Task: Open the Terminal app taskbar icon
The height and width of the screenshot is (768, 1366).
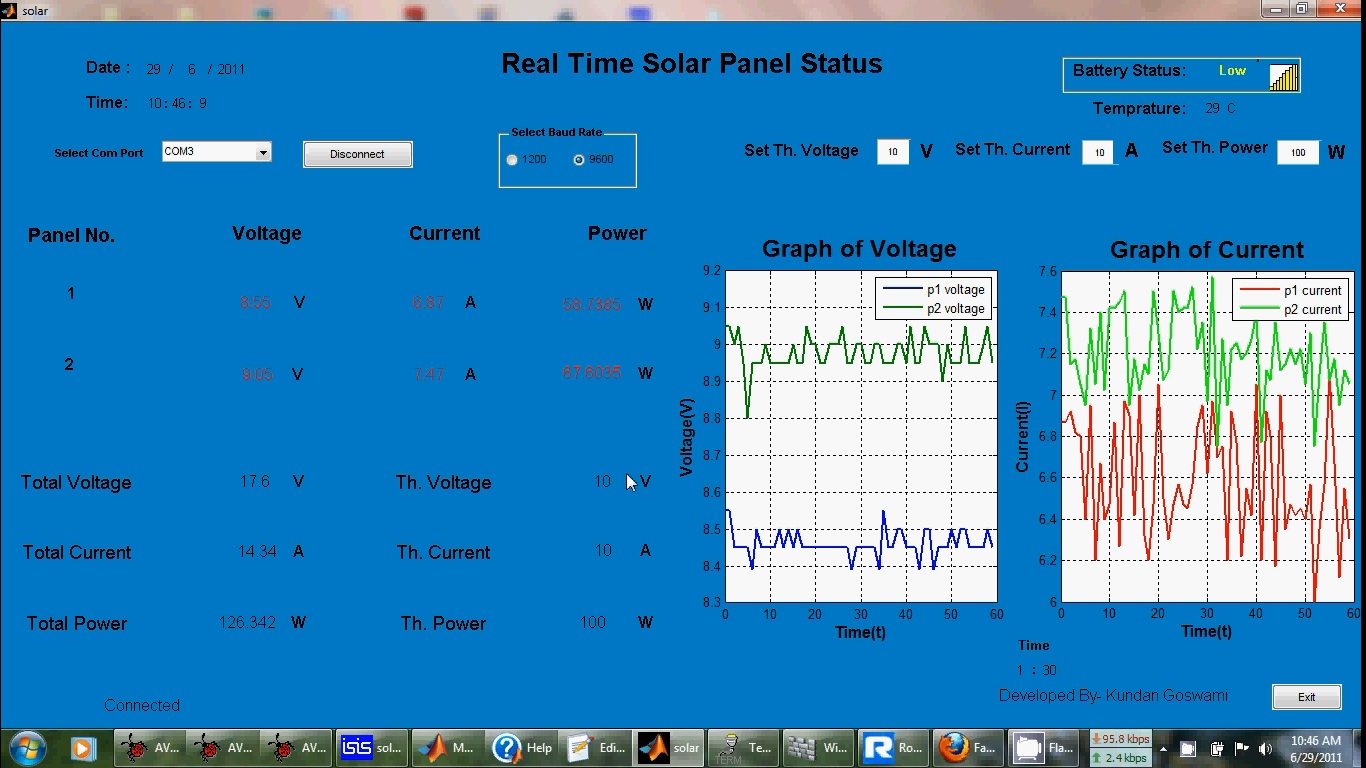Action: (745, 747)
